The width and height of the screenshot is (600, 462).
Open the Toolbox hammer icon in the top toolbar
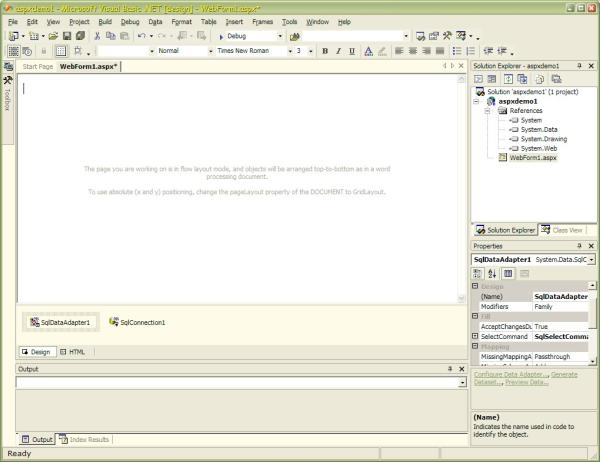pos(447,36)
